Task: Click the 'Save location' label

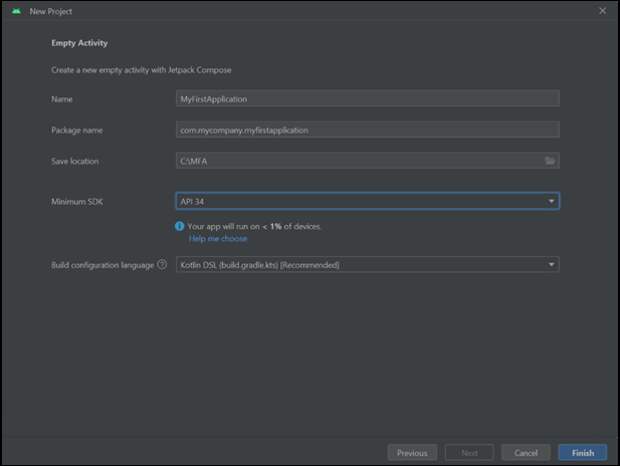Action: pos(75,161)
